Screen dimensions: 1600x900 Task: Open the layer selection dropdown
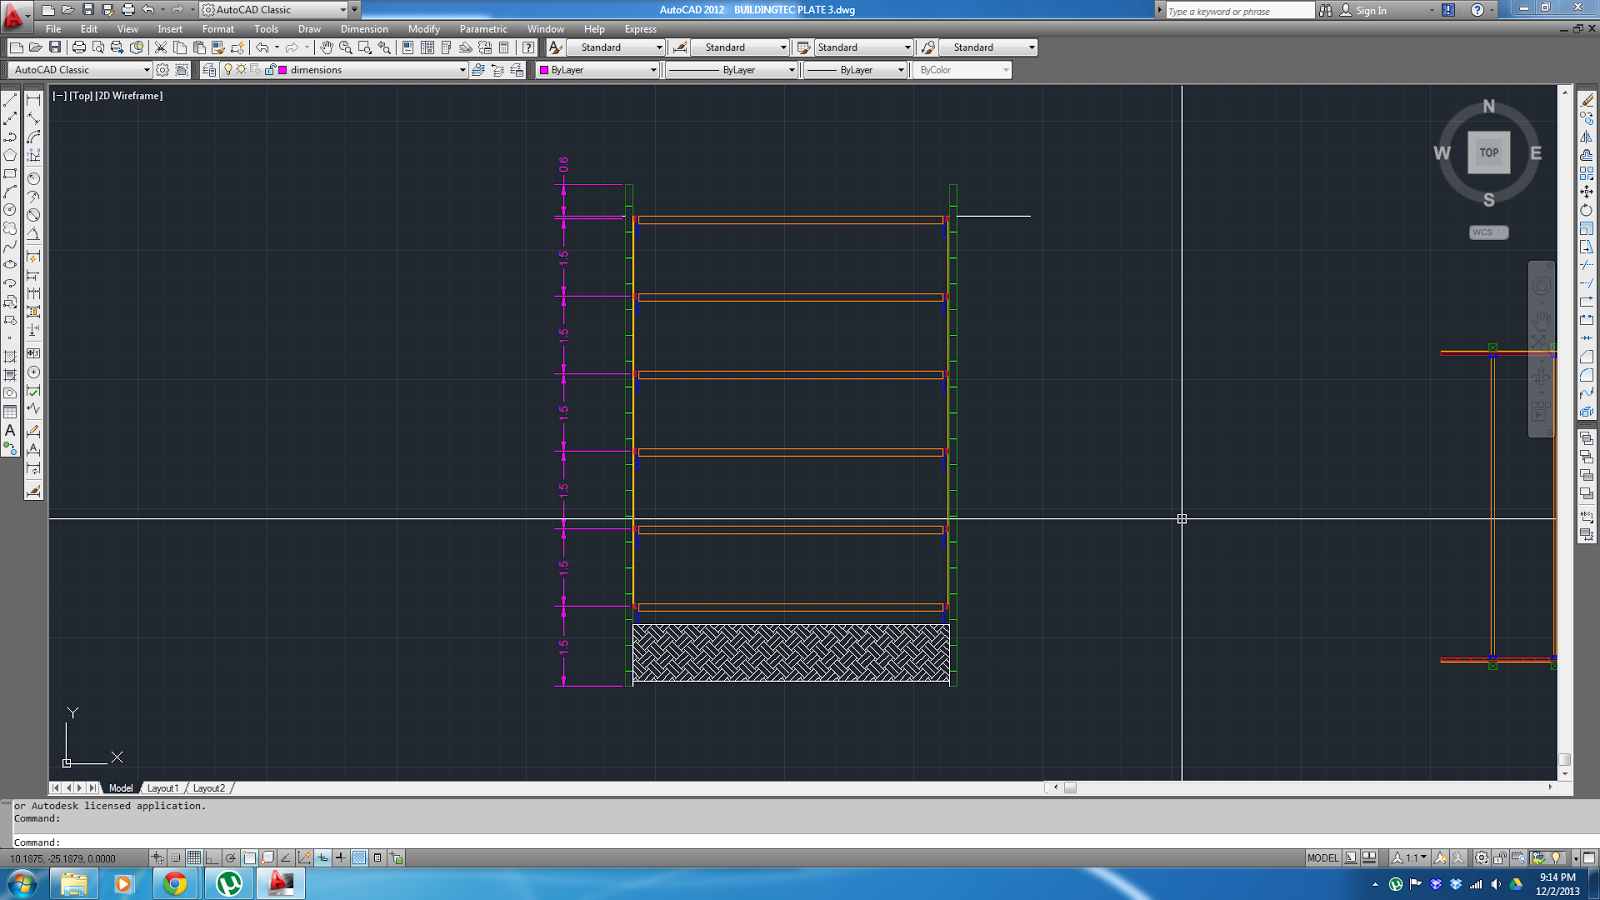pyautogui.click(x=464, y=70)
